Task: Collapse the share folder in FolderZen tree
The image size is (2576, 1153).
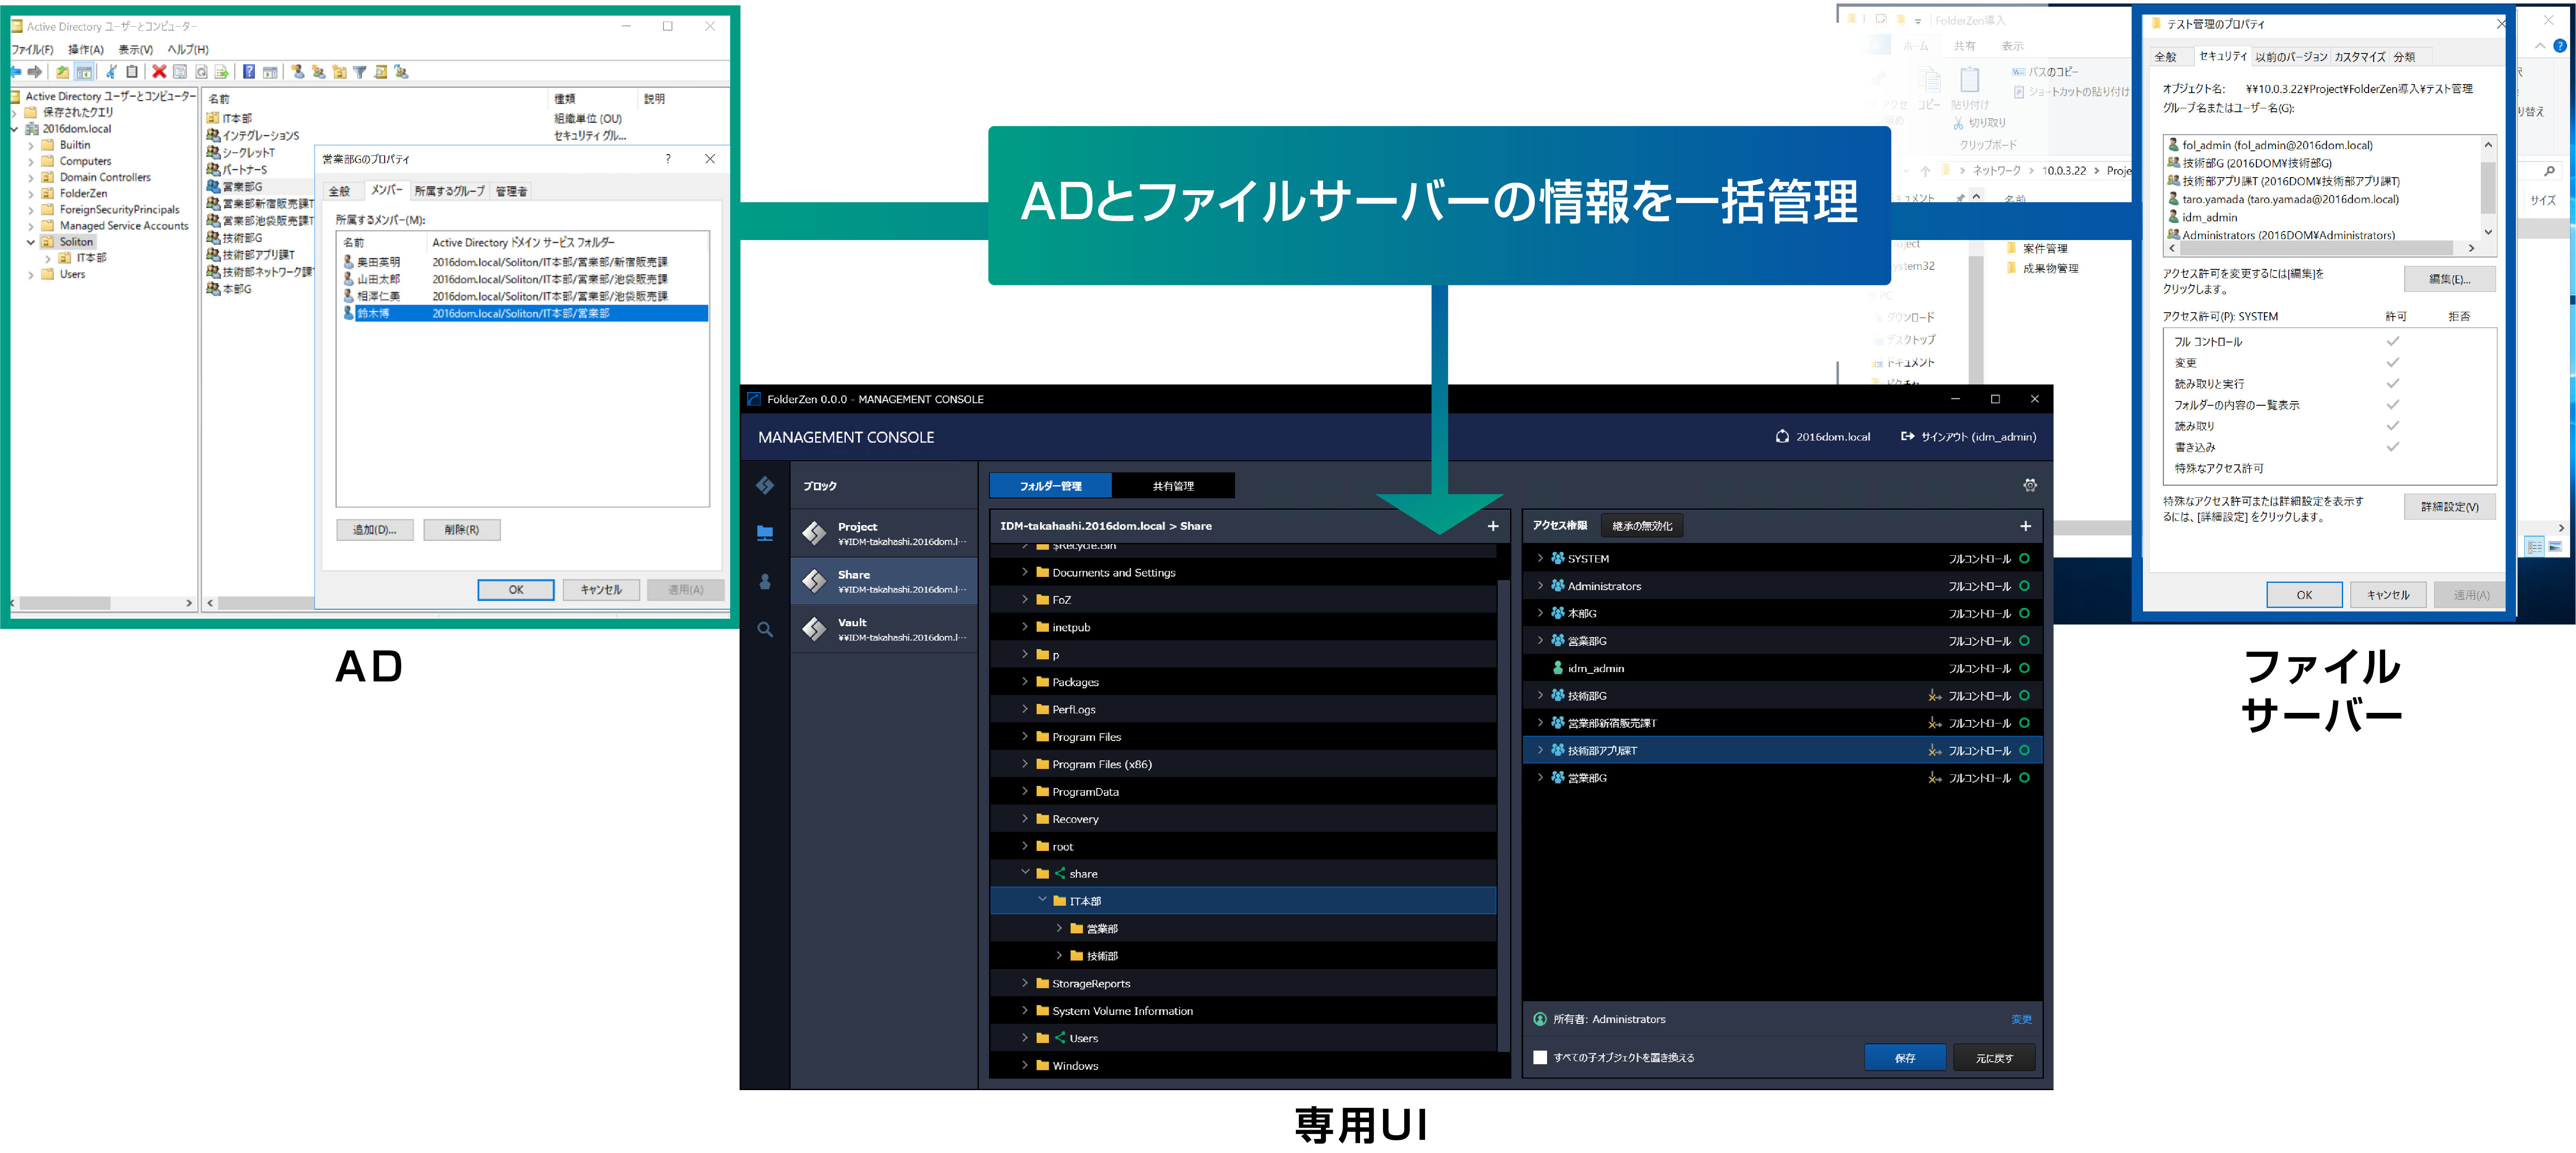Action: click(x=1025, y=873)
